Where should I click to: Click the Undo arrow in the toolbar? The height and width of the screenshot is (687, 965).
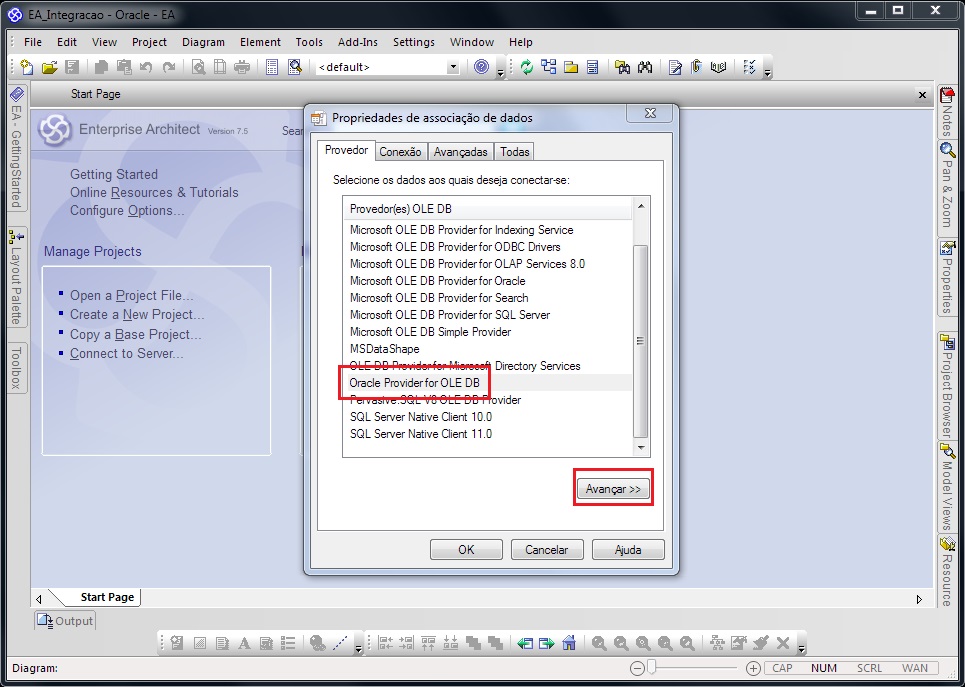146,67
